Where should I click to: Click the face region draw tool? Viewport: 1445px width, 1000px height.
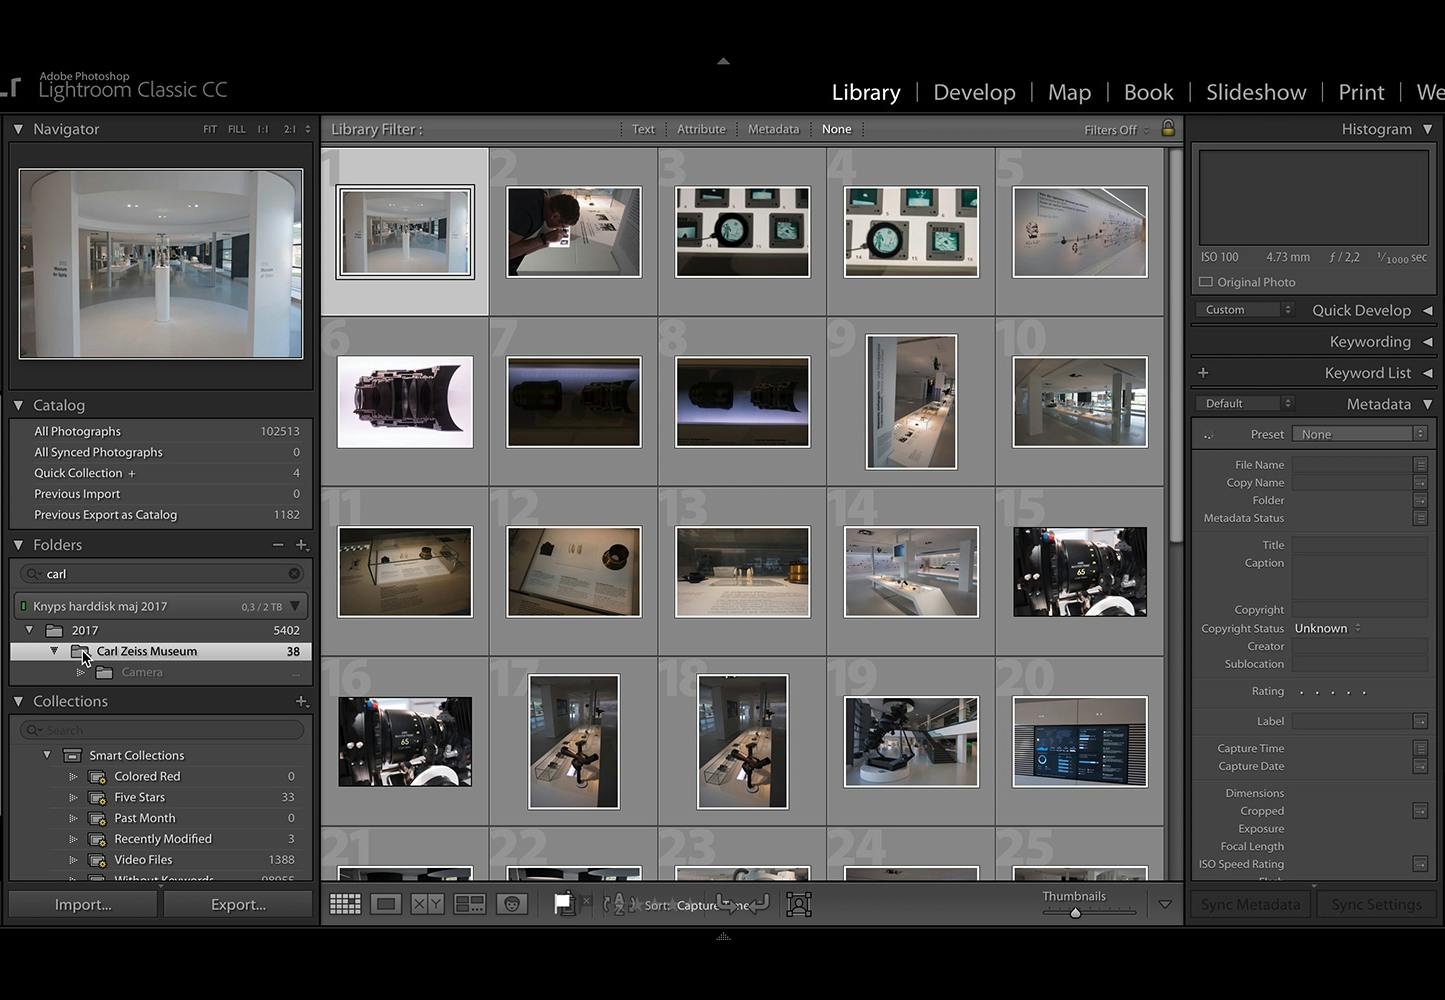click(x=798, y=904)
